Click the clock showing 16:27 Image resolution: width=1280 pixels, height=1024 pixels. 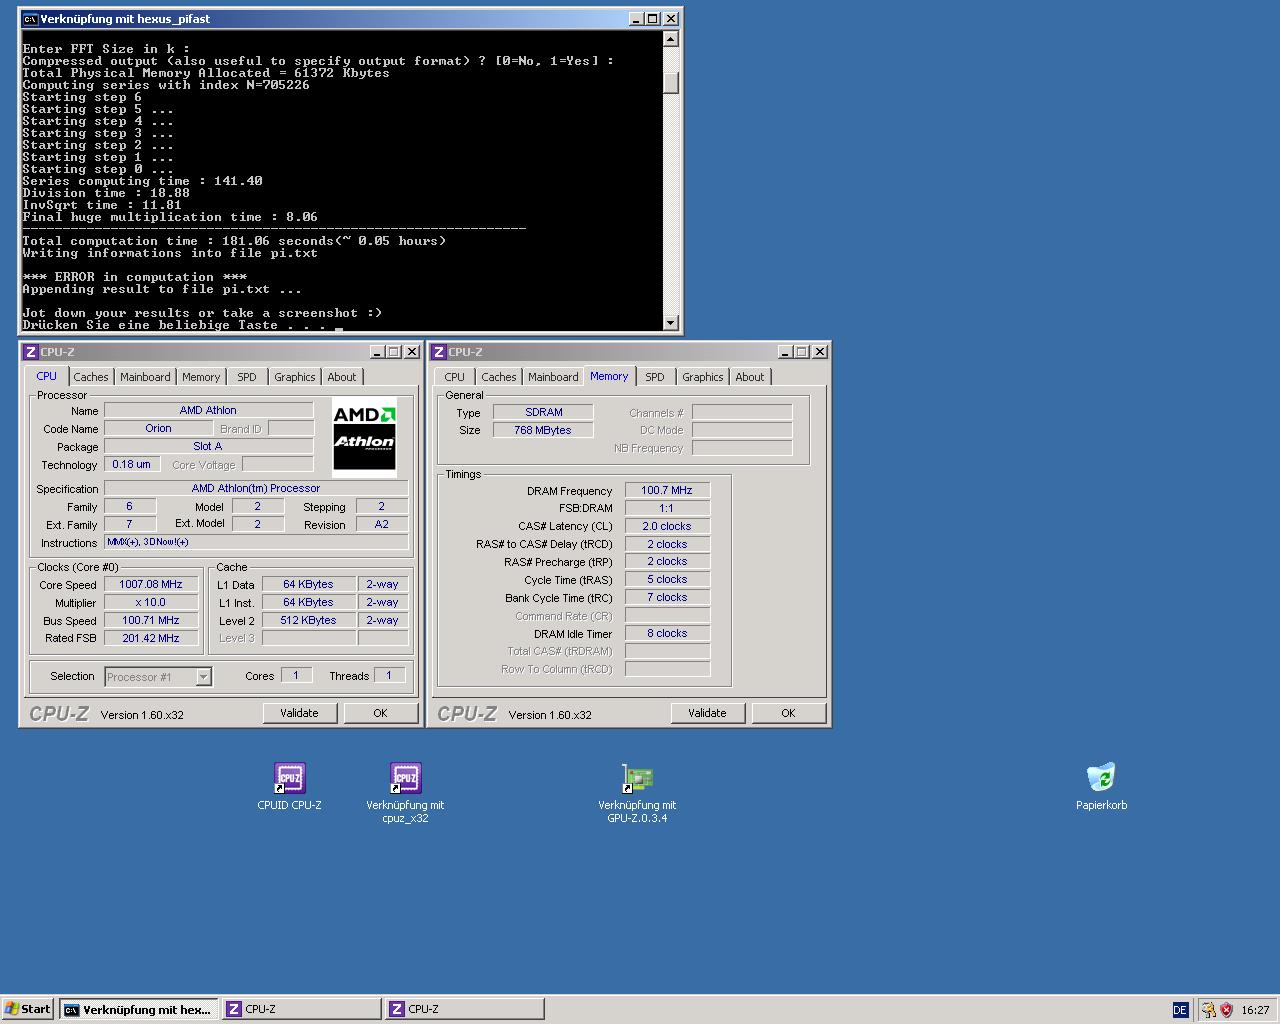(1255, 1010)
